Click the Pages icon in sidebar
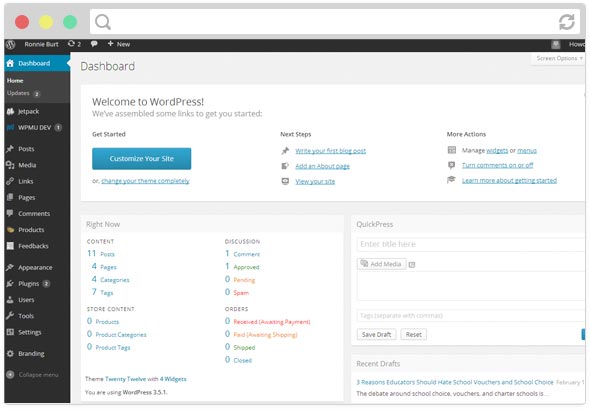 (x=10, y=197)
